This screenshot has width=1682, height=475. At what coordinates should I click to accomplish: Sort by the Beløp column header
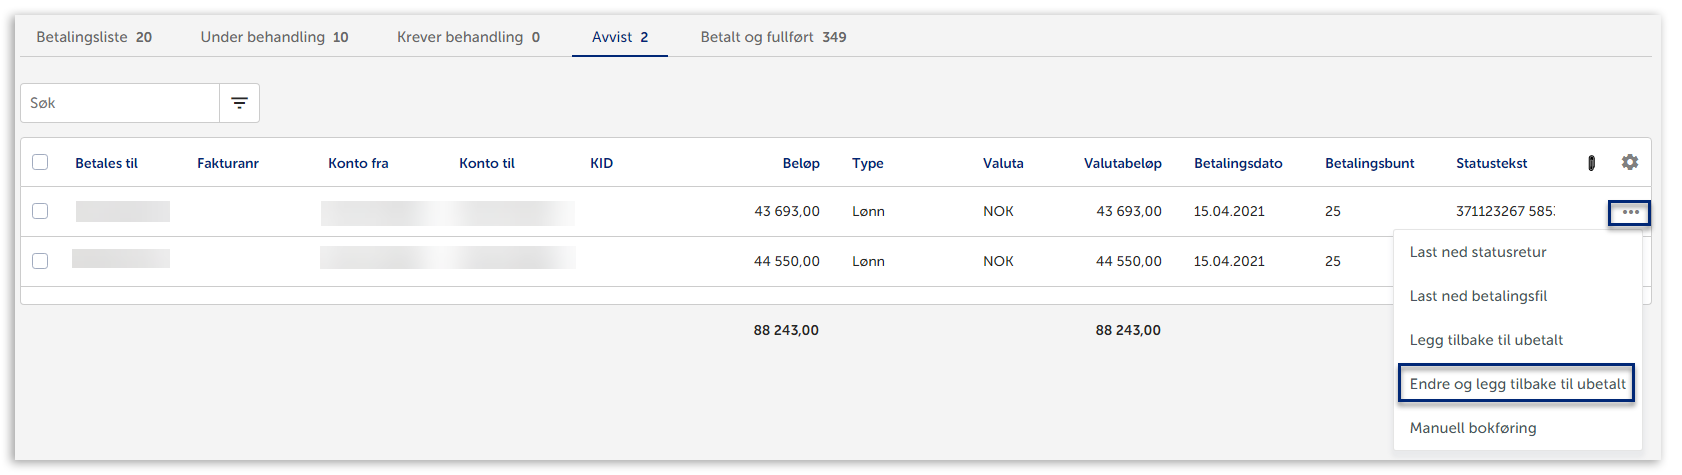tap(800, 163)
